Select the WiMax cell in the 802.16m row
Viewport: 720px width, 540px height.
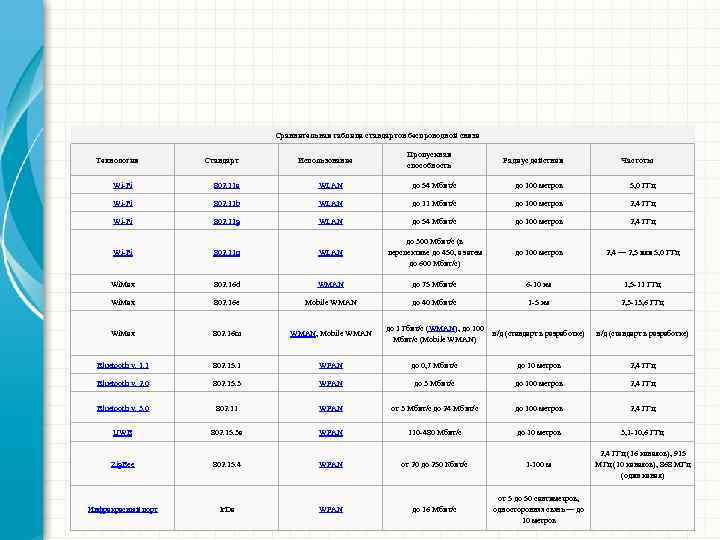[123, 333]
